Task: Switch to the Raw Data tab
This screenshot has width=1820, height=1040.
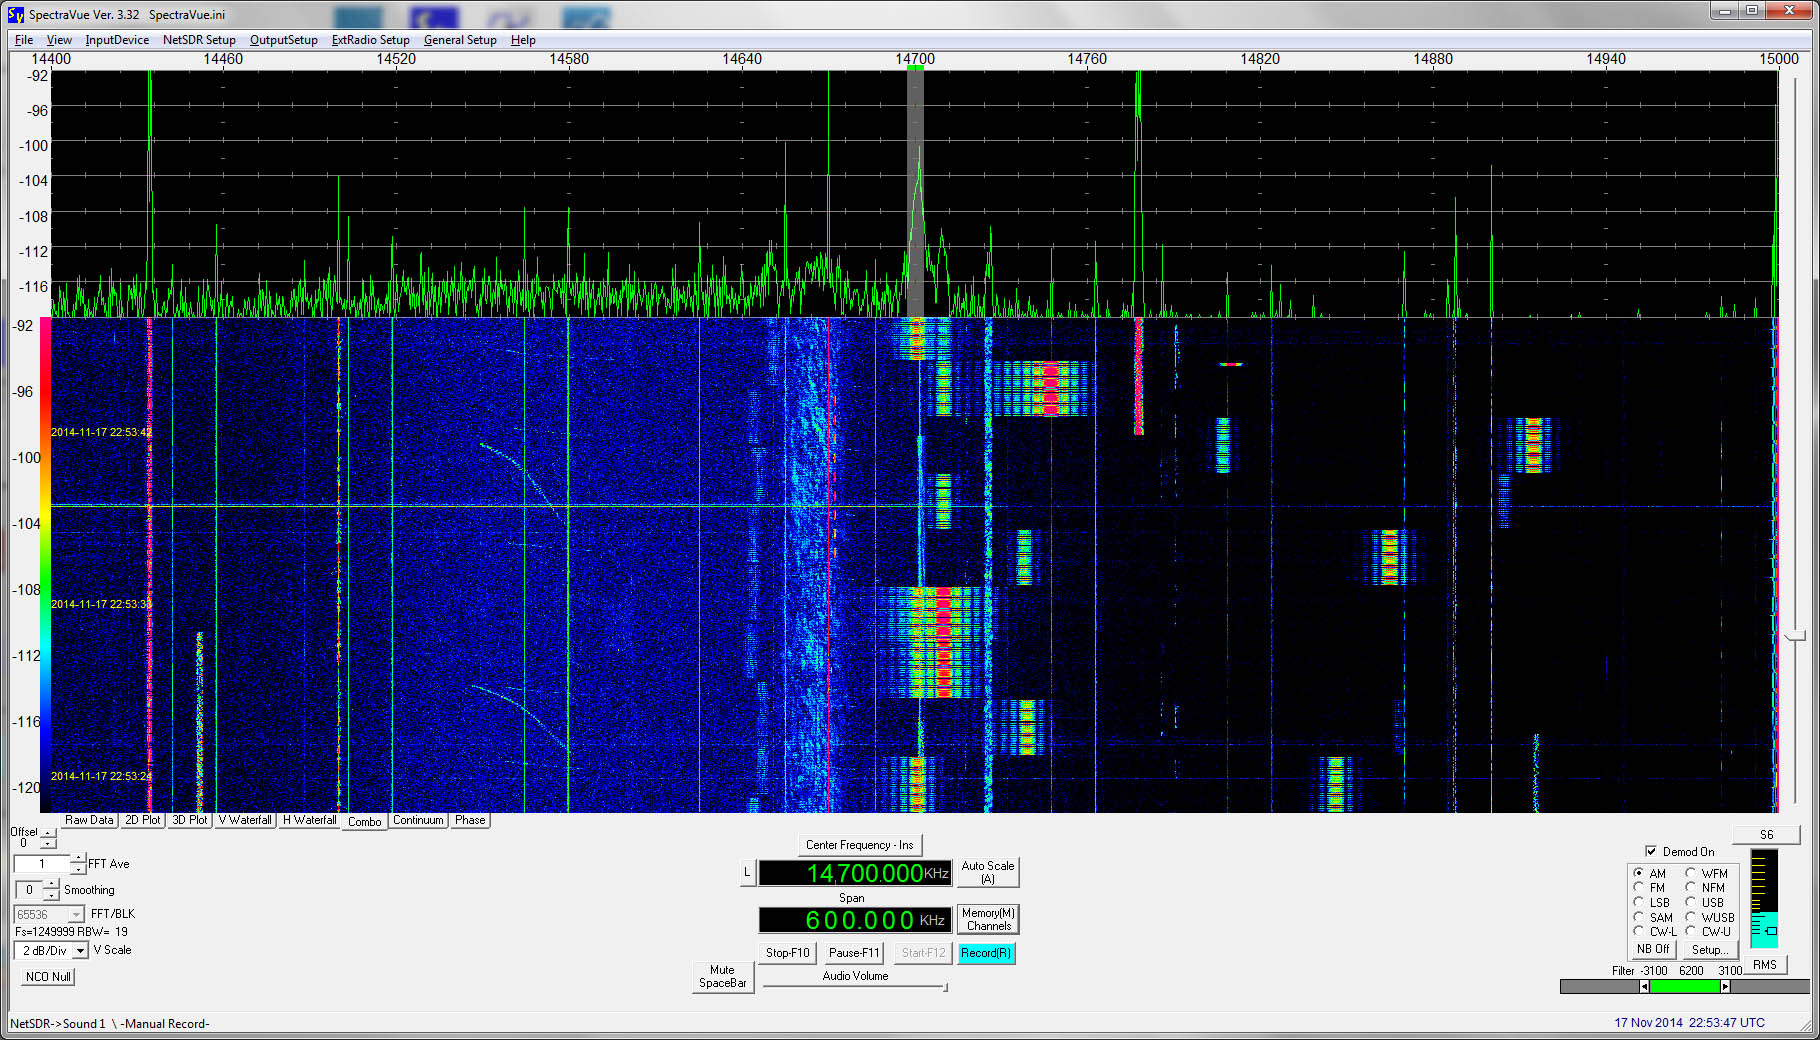Action: point(89,820)
